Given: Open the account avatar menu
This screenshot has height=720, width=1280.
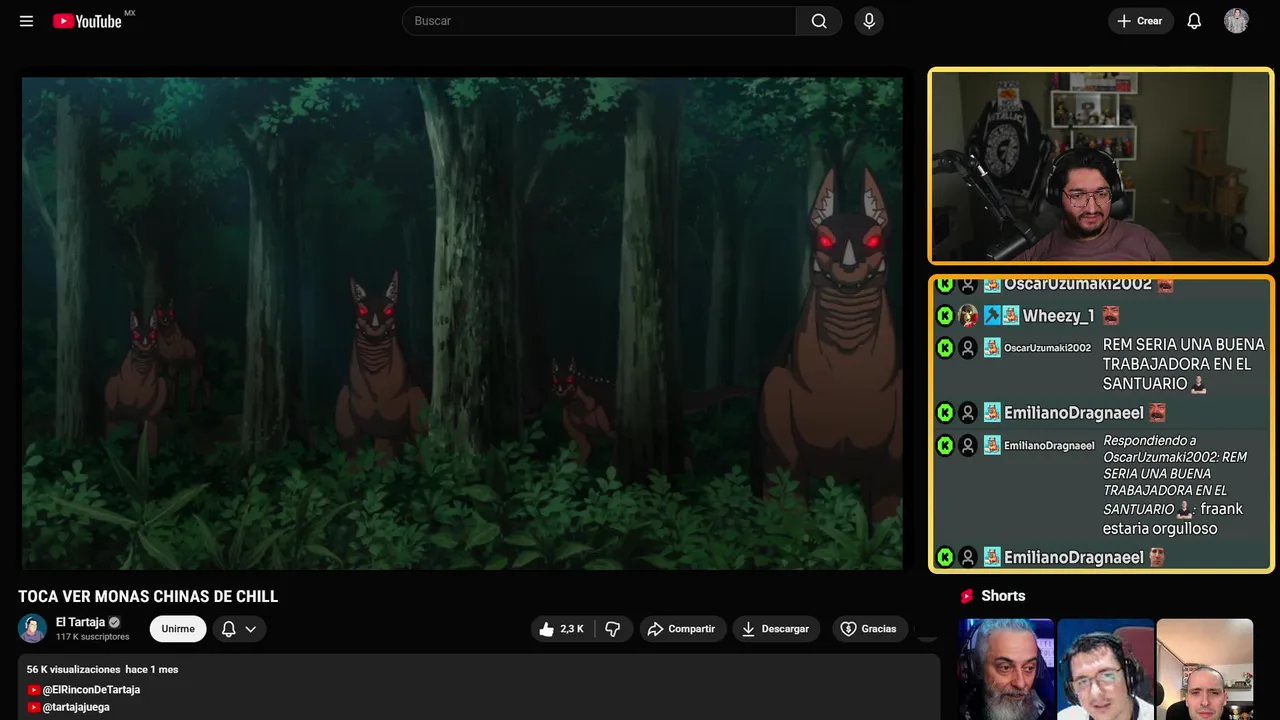Looking at the screenshot, I should (1236, 21).
